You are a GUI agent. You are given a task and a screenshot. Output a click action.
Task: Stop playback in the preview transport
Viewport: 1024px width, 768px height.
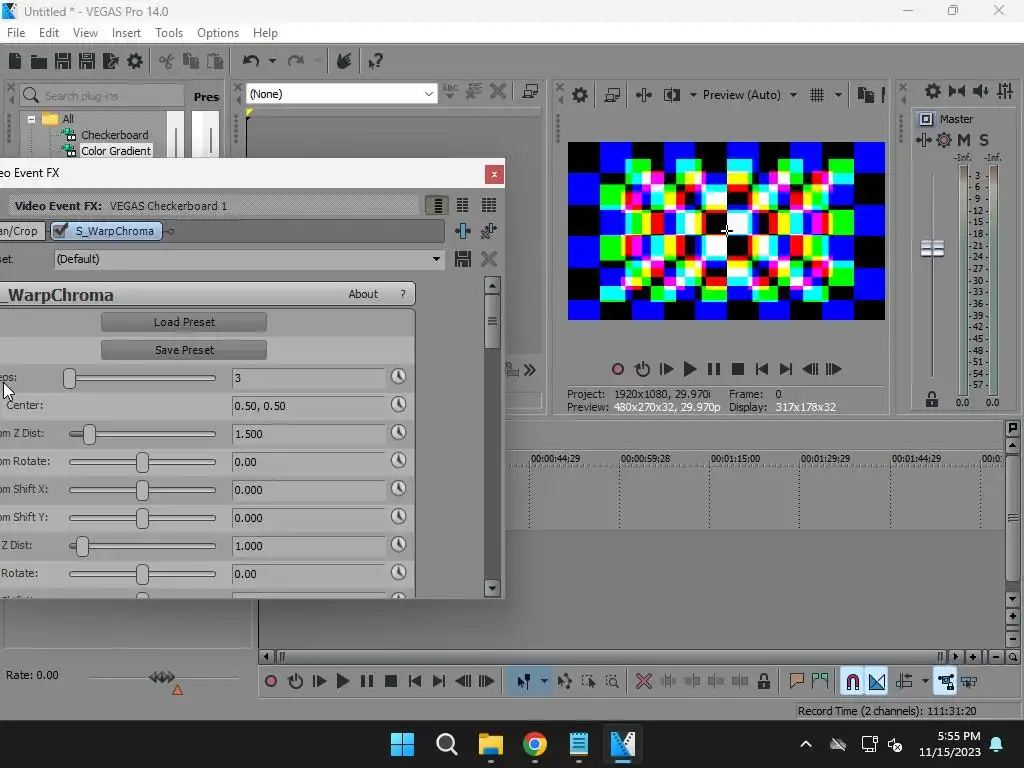(x=738, y=369)
